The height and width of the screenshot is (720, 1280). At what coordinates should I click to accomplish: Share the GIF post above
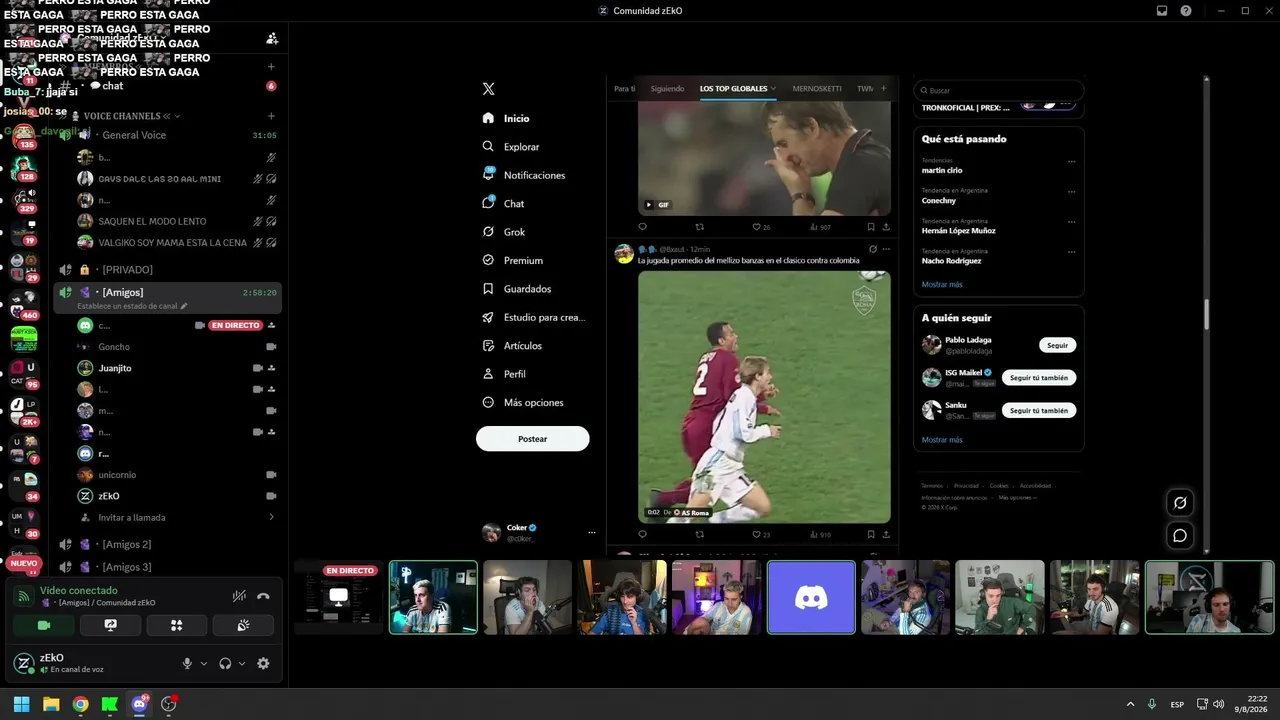point(886,227)
